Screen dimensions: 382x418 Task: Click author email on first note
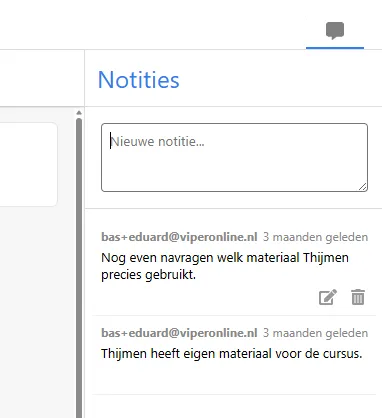click(x=179, y=237)
